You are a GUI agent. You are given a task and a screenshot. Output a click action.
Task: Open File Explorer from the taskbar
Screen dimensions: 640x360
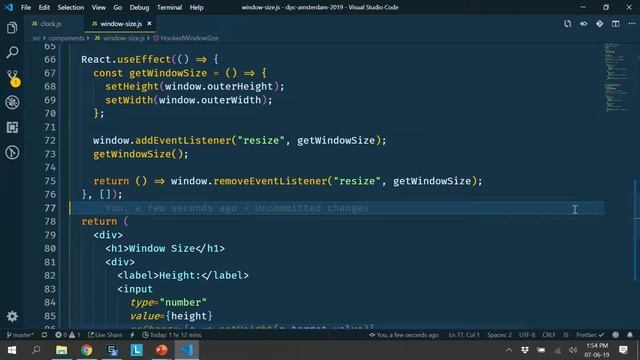pos(62,350)
